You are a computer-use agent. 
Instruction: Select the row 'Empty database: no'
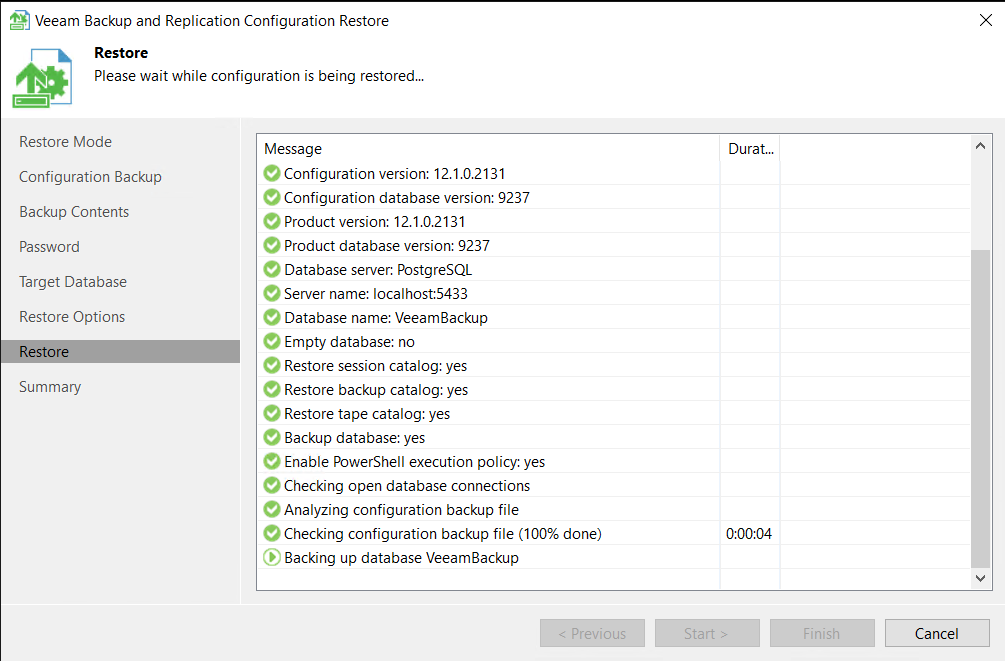point(614,342)
